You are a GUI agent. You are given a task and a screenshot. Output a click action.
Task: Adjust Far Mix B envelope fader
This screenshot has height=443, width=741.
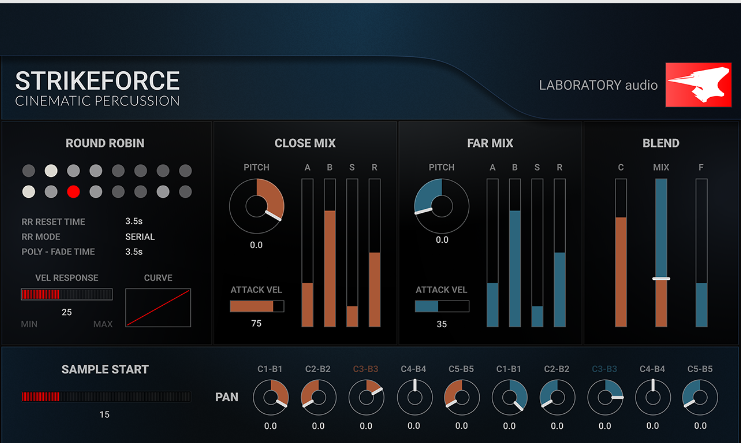(515, 252)
